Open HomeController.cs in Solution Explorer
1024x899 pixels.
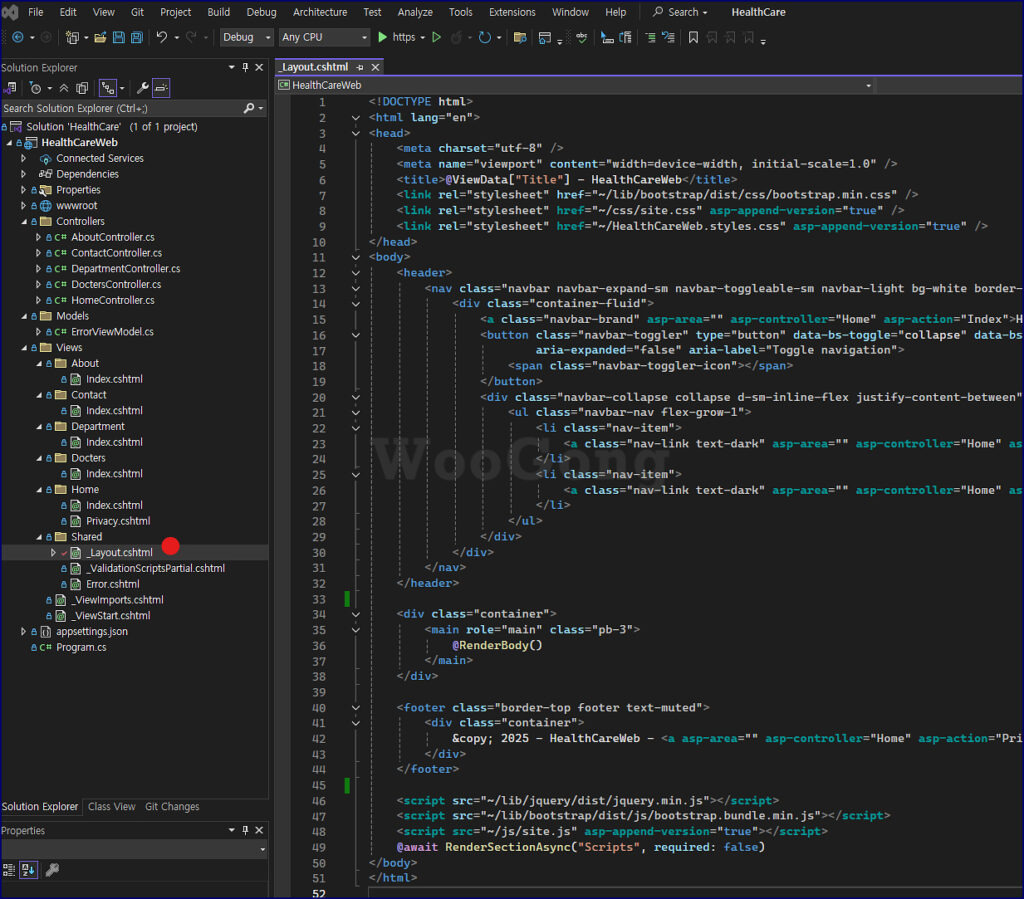click(x=113, y=300)
